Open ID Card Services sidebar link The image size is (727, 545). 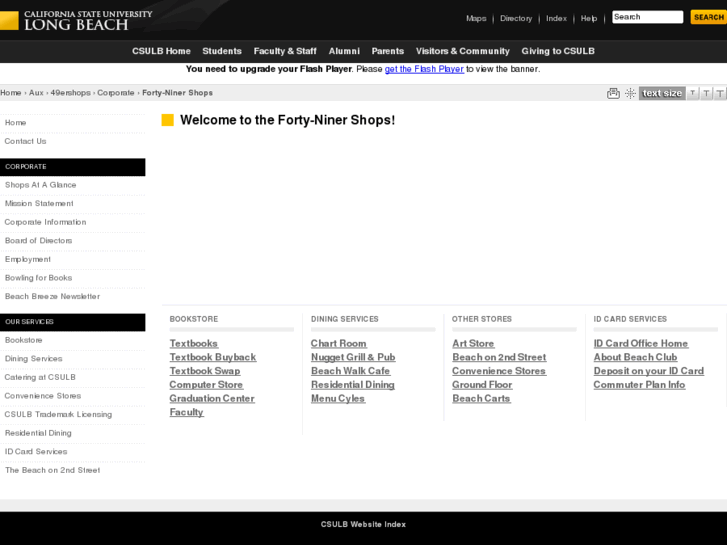click(x=36, y=451)
